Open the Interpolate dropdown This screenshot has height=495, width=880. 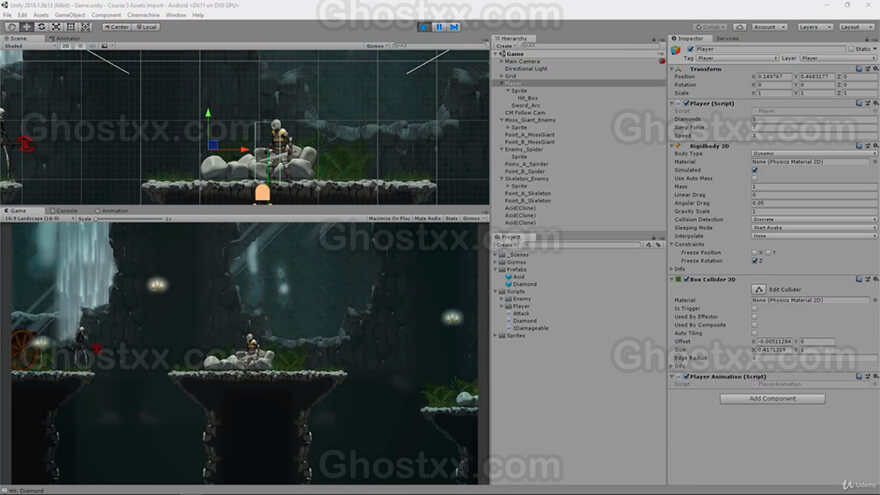[x=814, y=236]
